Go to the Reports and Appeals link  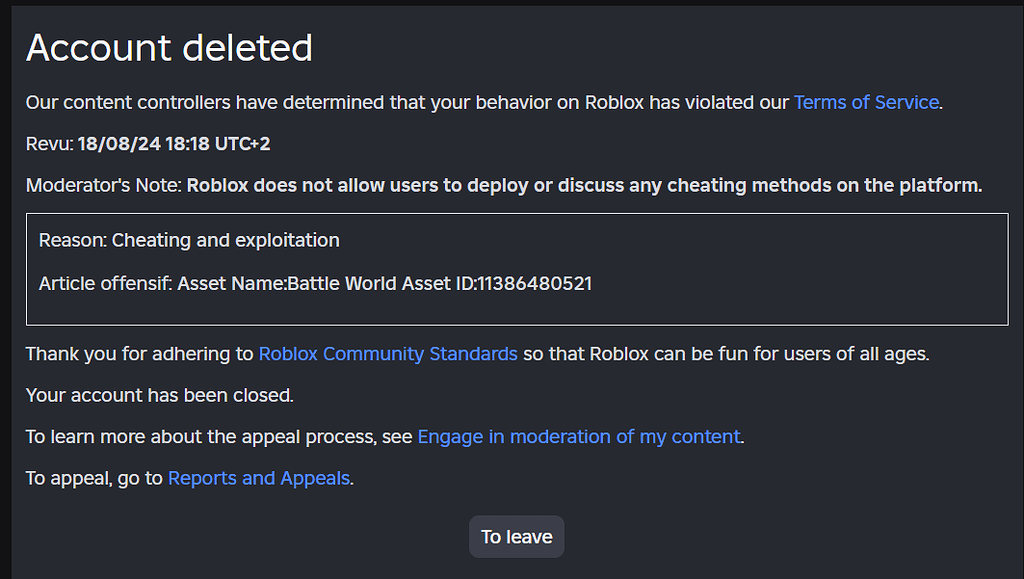click(x=259, y=478)
